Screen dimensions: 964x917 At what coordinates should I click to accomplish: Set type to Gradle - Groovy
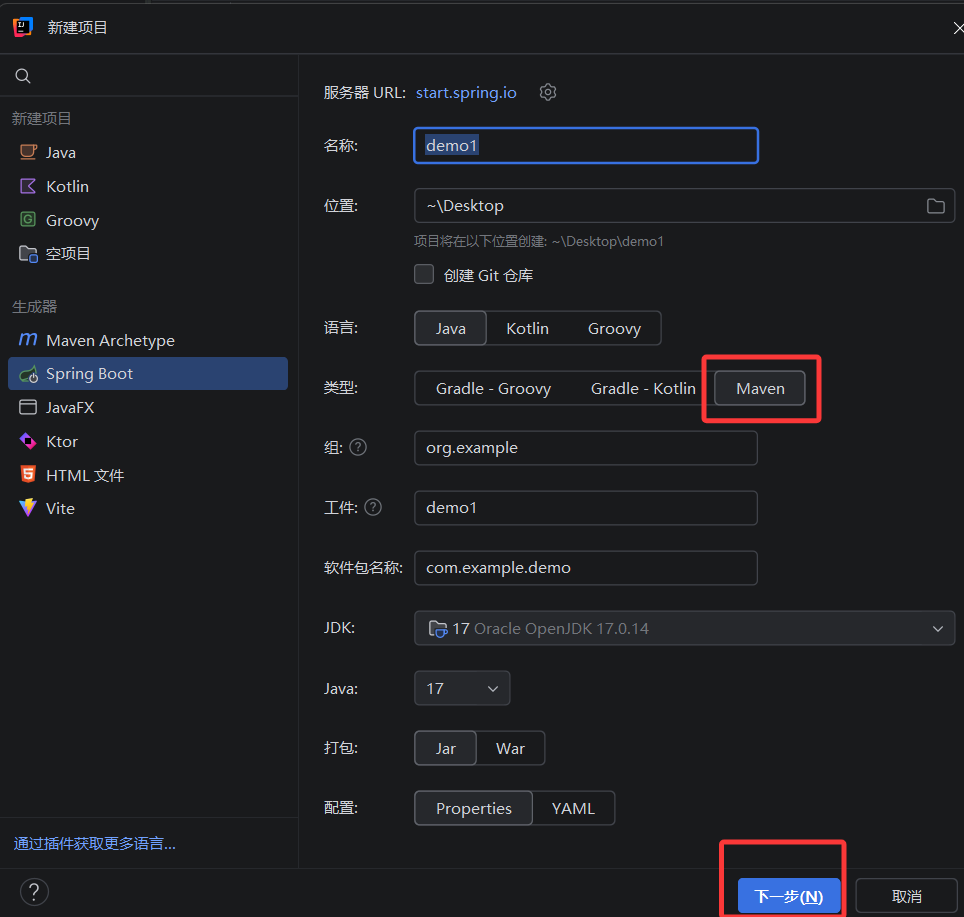[x=493, y=388]
